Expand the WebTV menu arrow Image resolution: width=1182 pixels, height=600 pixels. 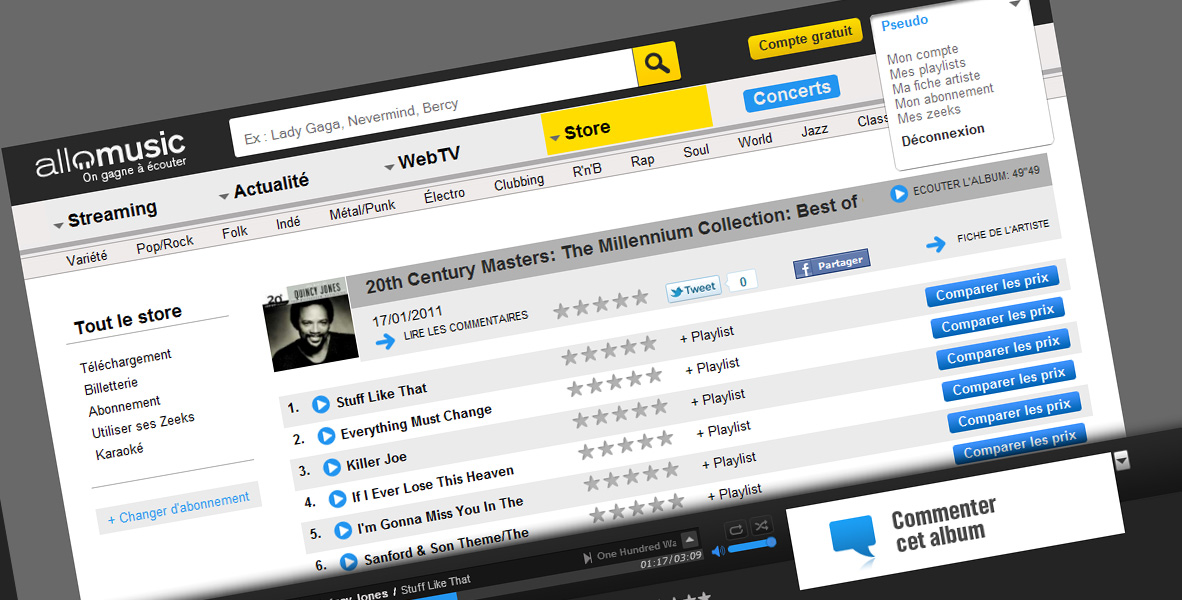(389, 167)
